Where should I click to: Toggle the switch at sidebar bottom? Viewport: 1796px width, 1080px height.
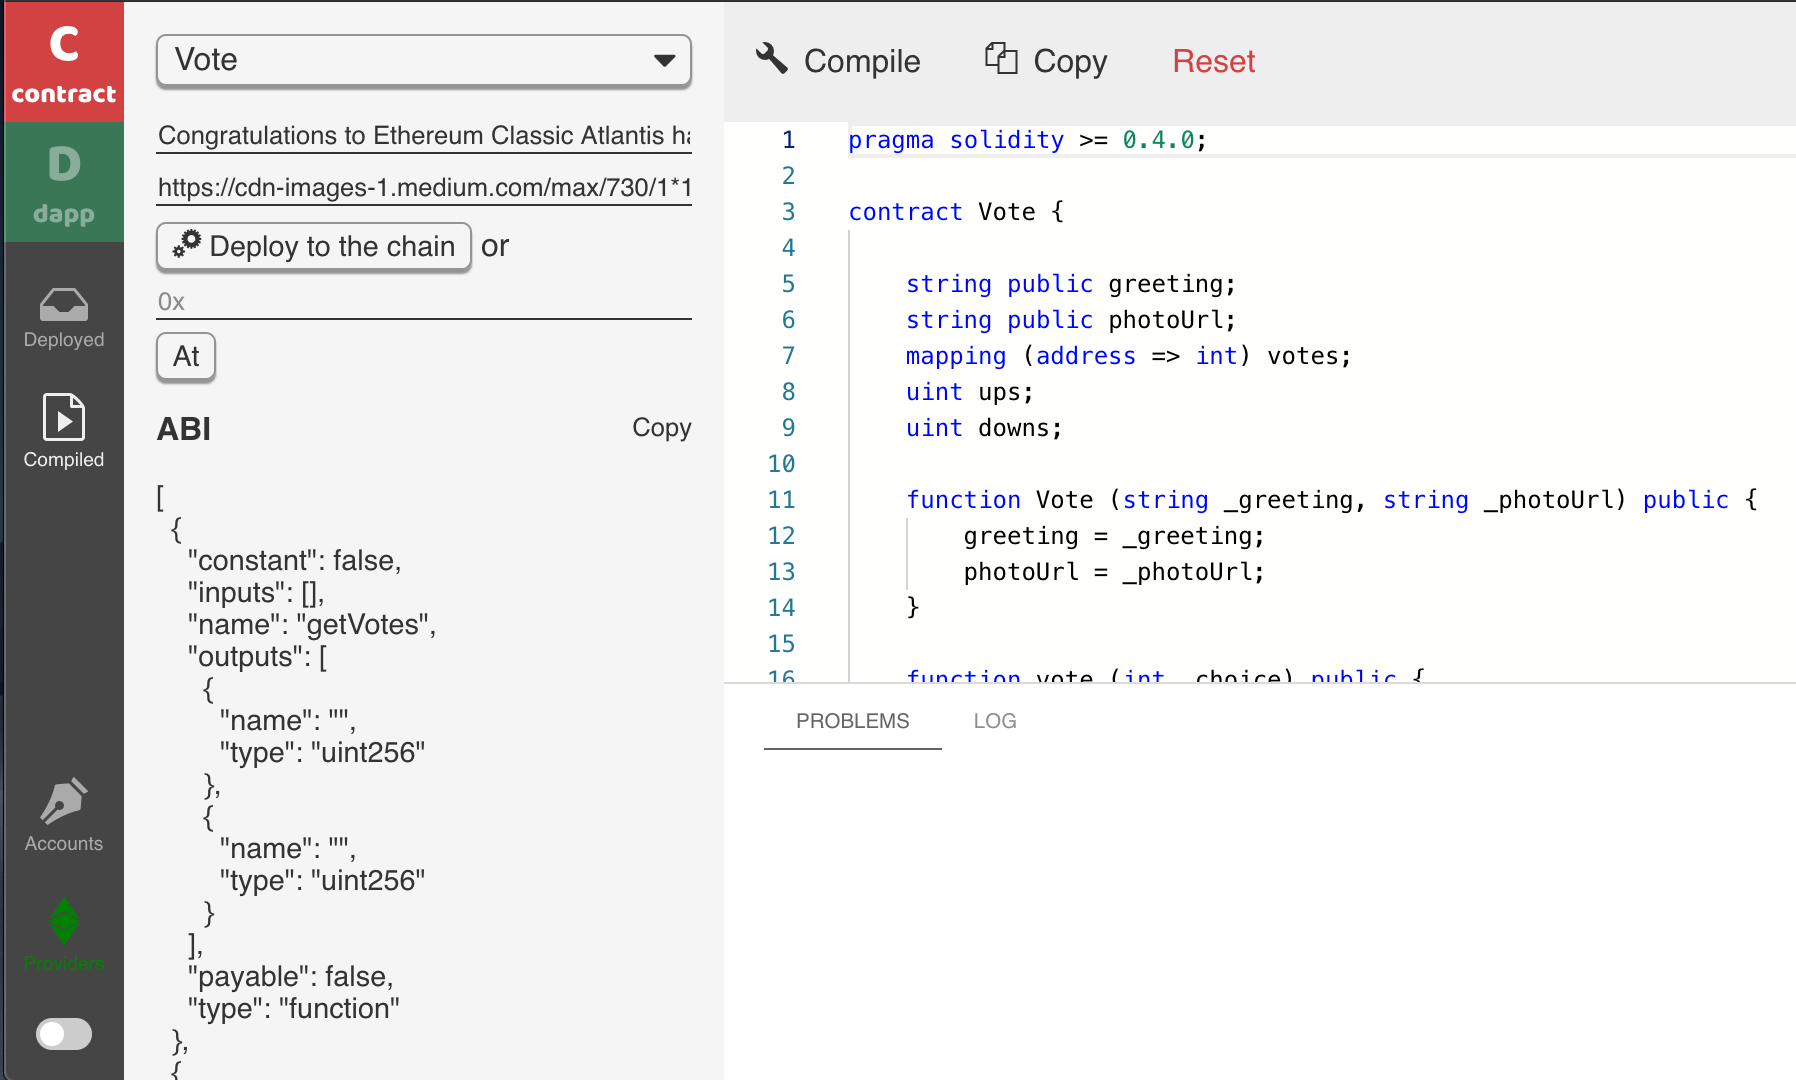click(63, 1033)
